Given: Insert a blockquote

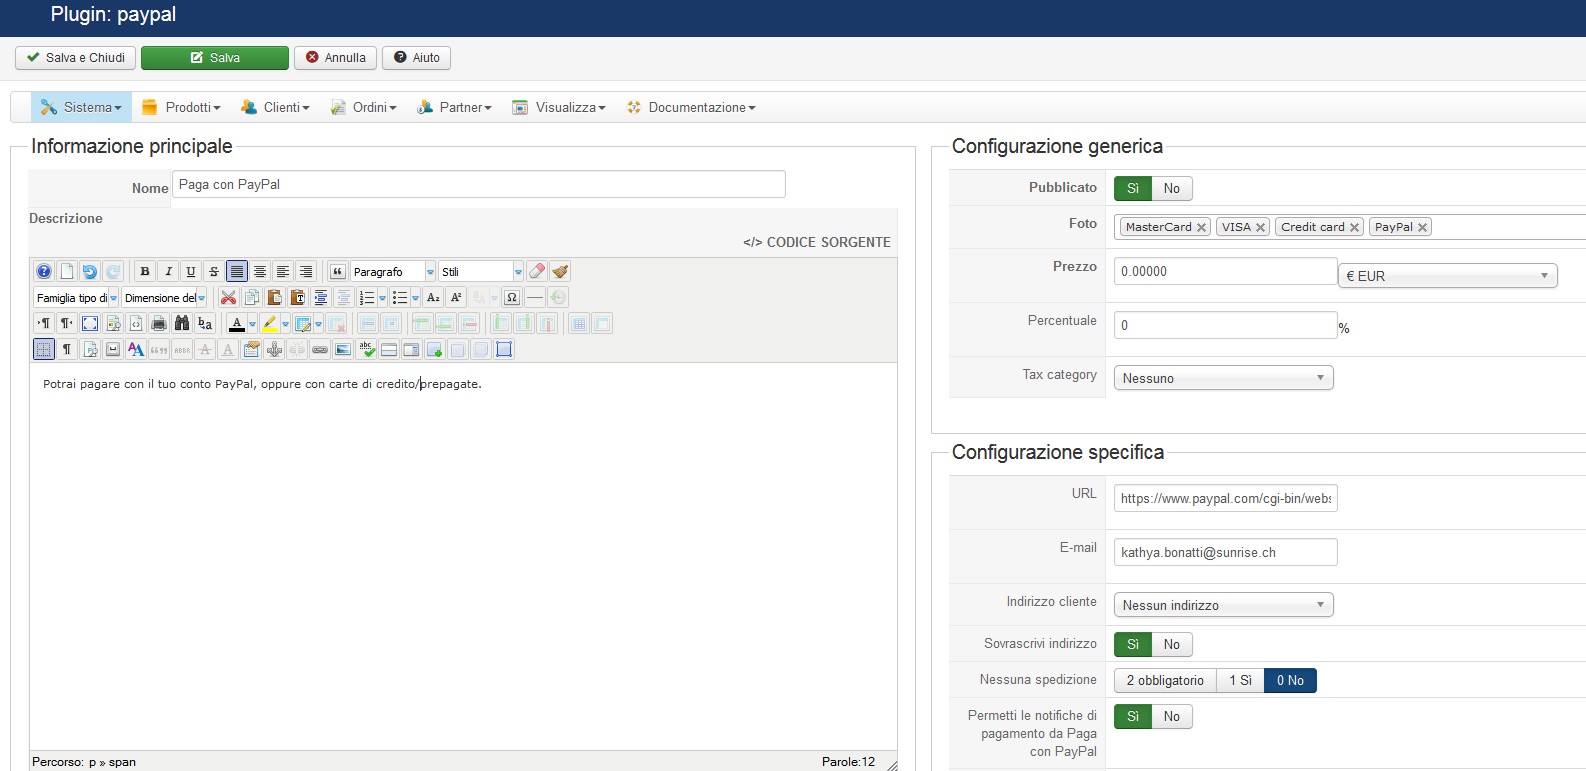Looking at the screenshot, I should coord(338,271).
